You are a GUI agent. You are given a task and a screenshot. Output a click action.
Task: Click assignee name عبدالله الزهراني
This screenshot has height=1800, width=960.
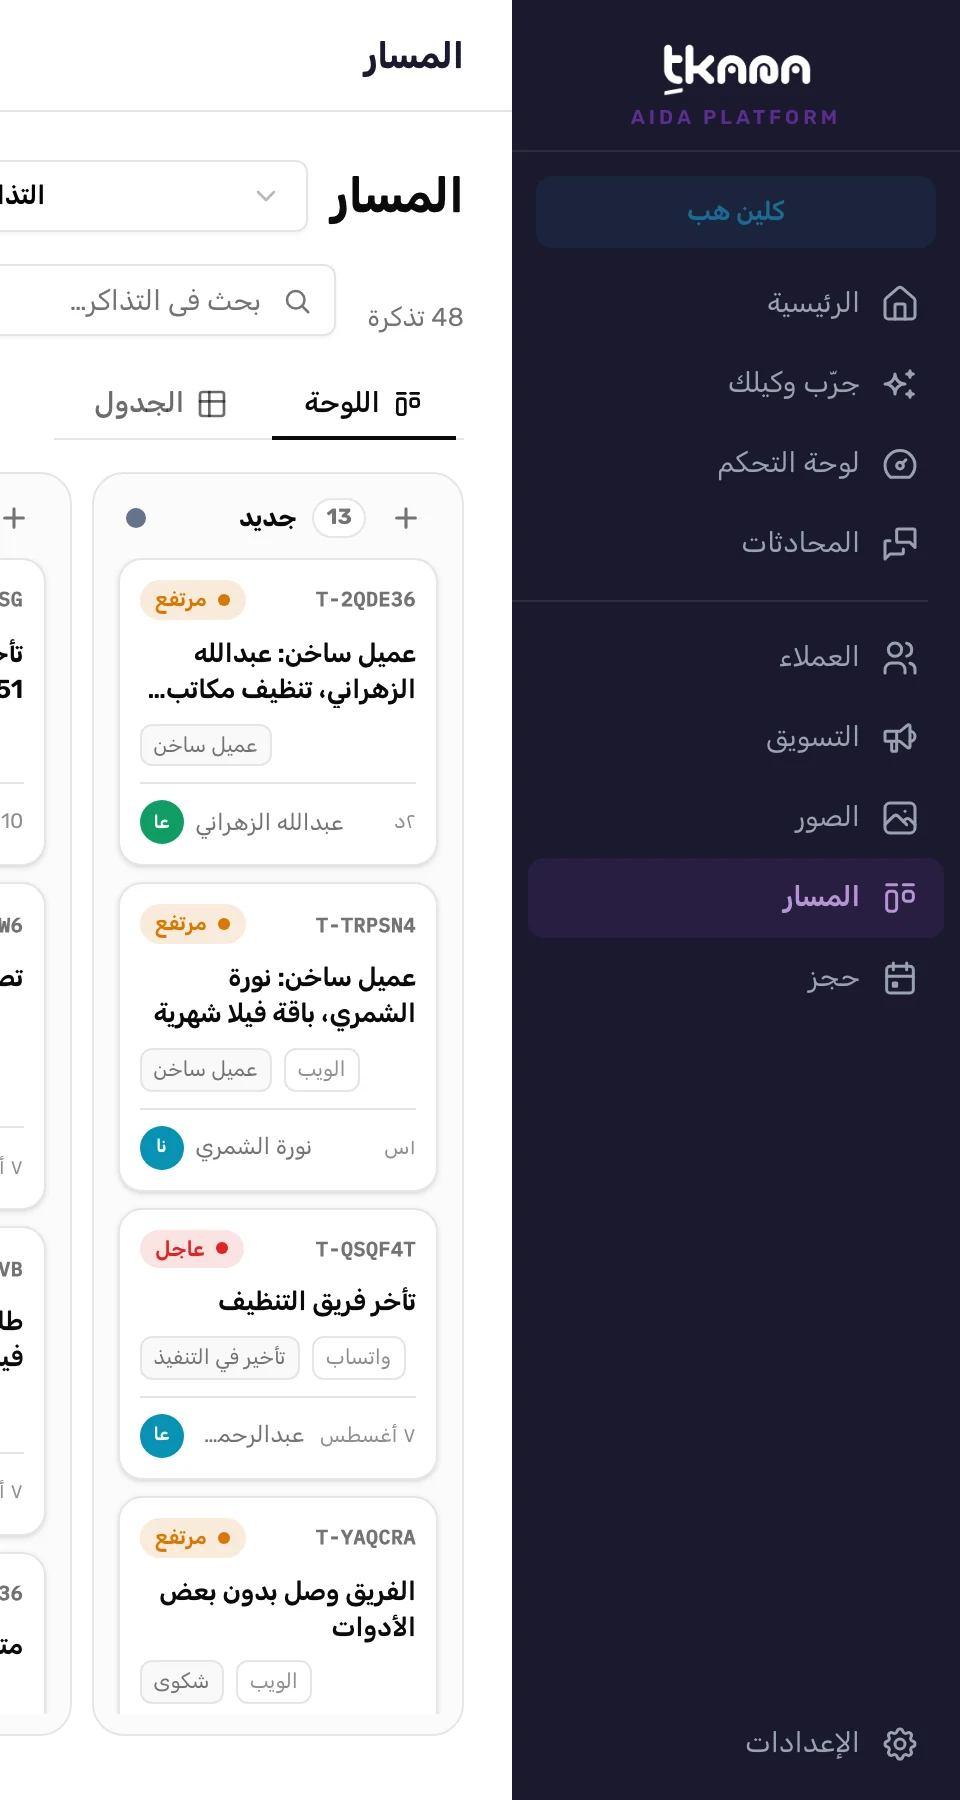(269, 823)
